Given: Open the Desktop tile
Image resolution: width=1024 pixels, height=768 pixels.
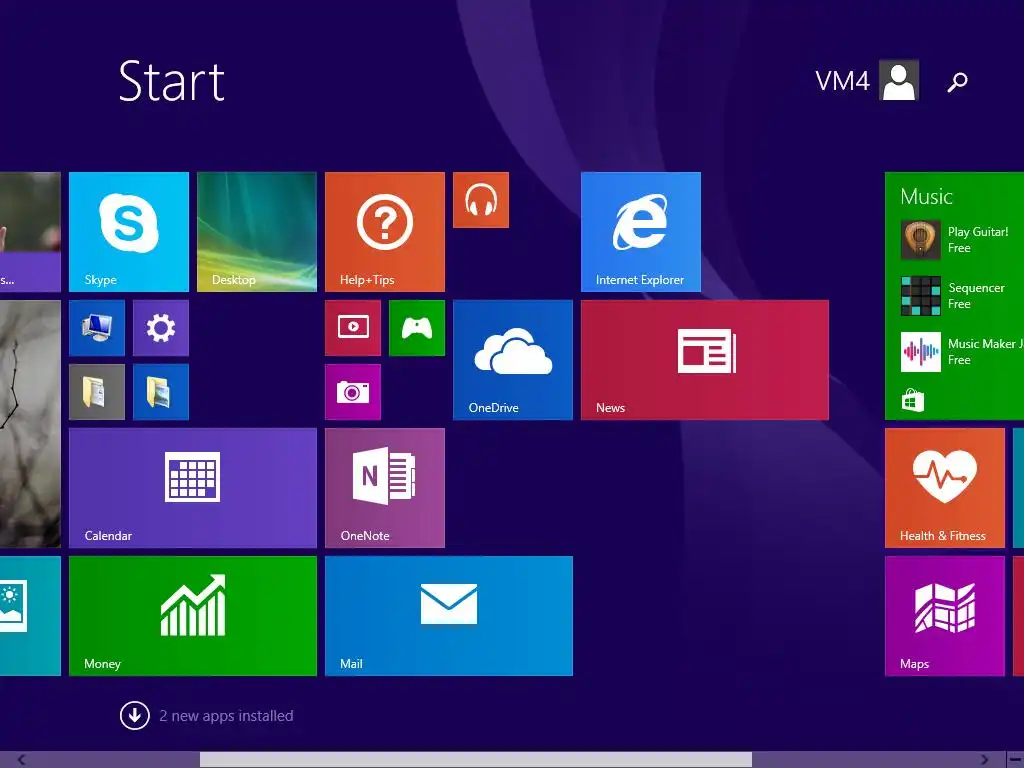Looking at the screenshot, I should 257,232.
